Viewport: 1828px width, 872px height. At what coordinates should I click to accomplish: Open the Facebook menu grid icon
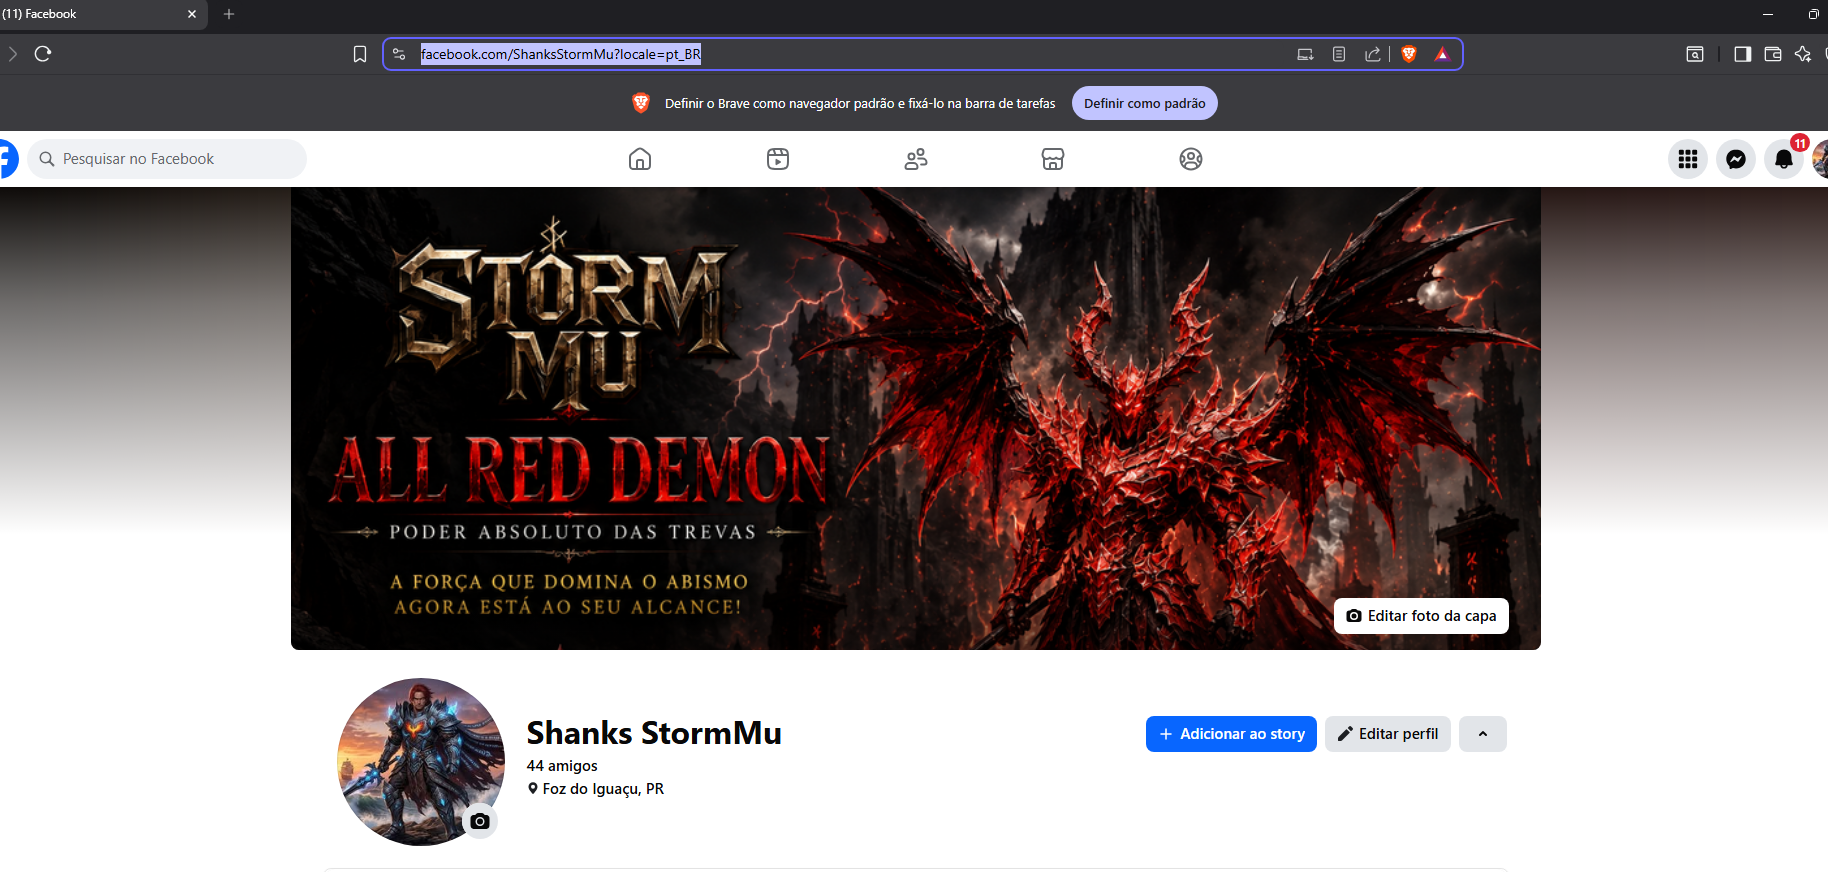(x=1688, y=159)
